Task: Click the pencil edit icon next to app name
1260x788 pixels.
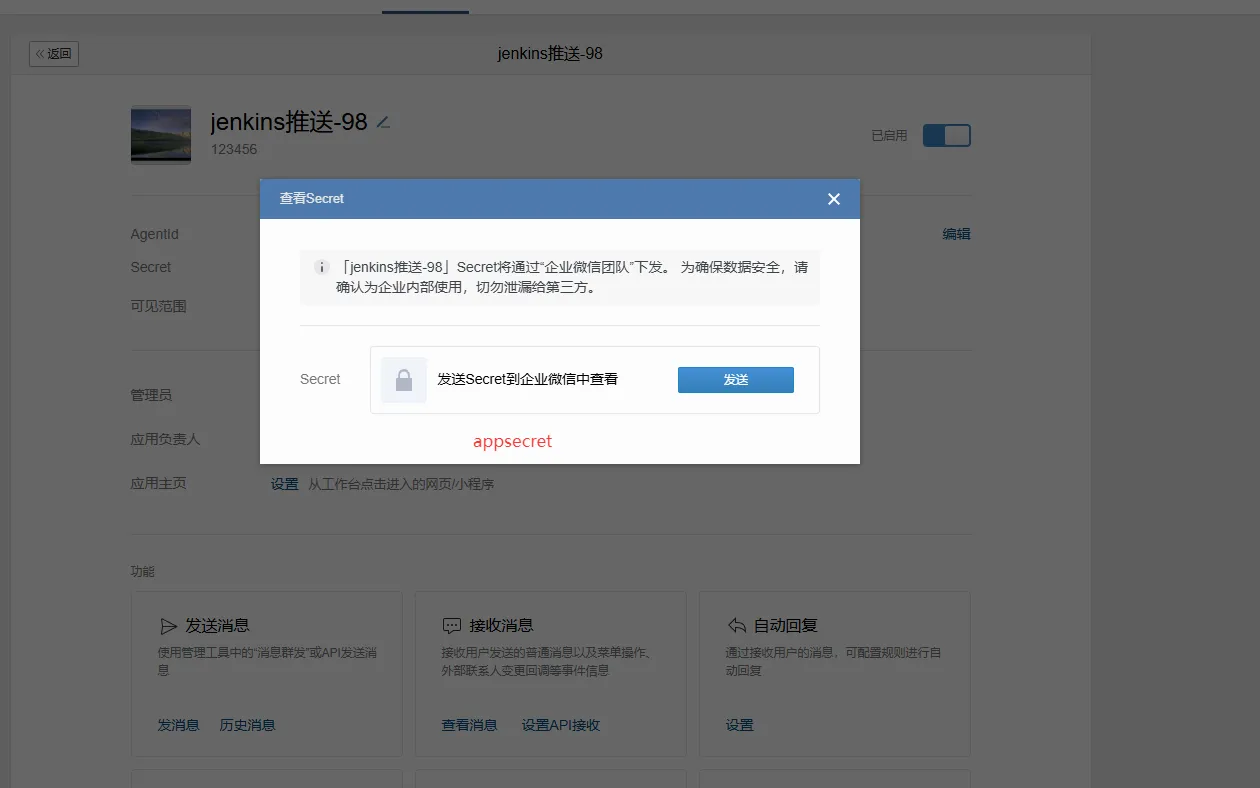Action: coord(383,123)
